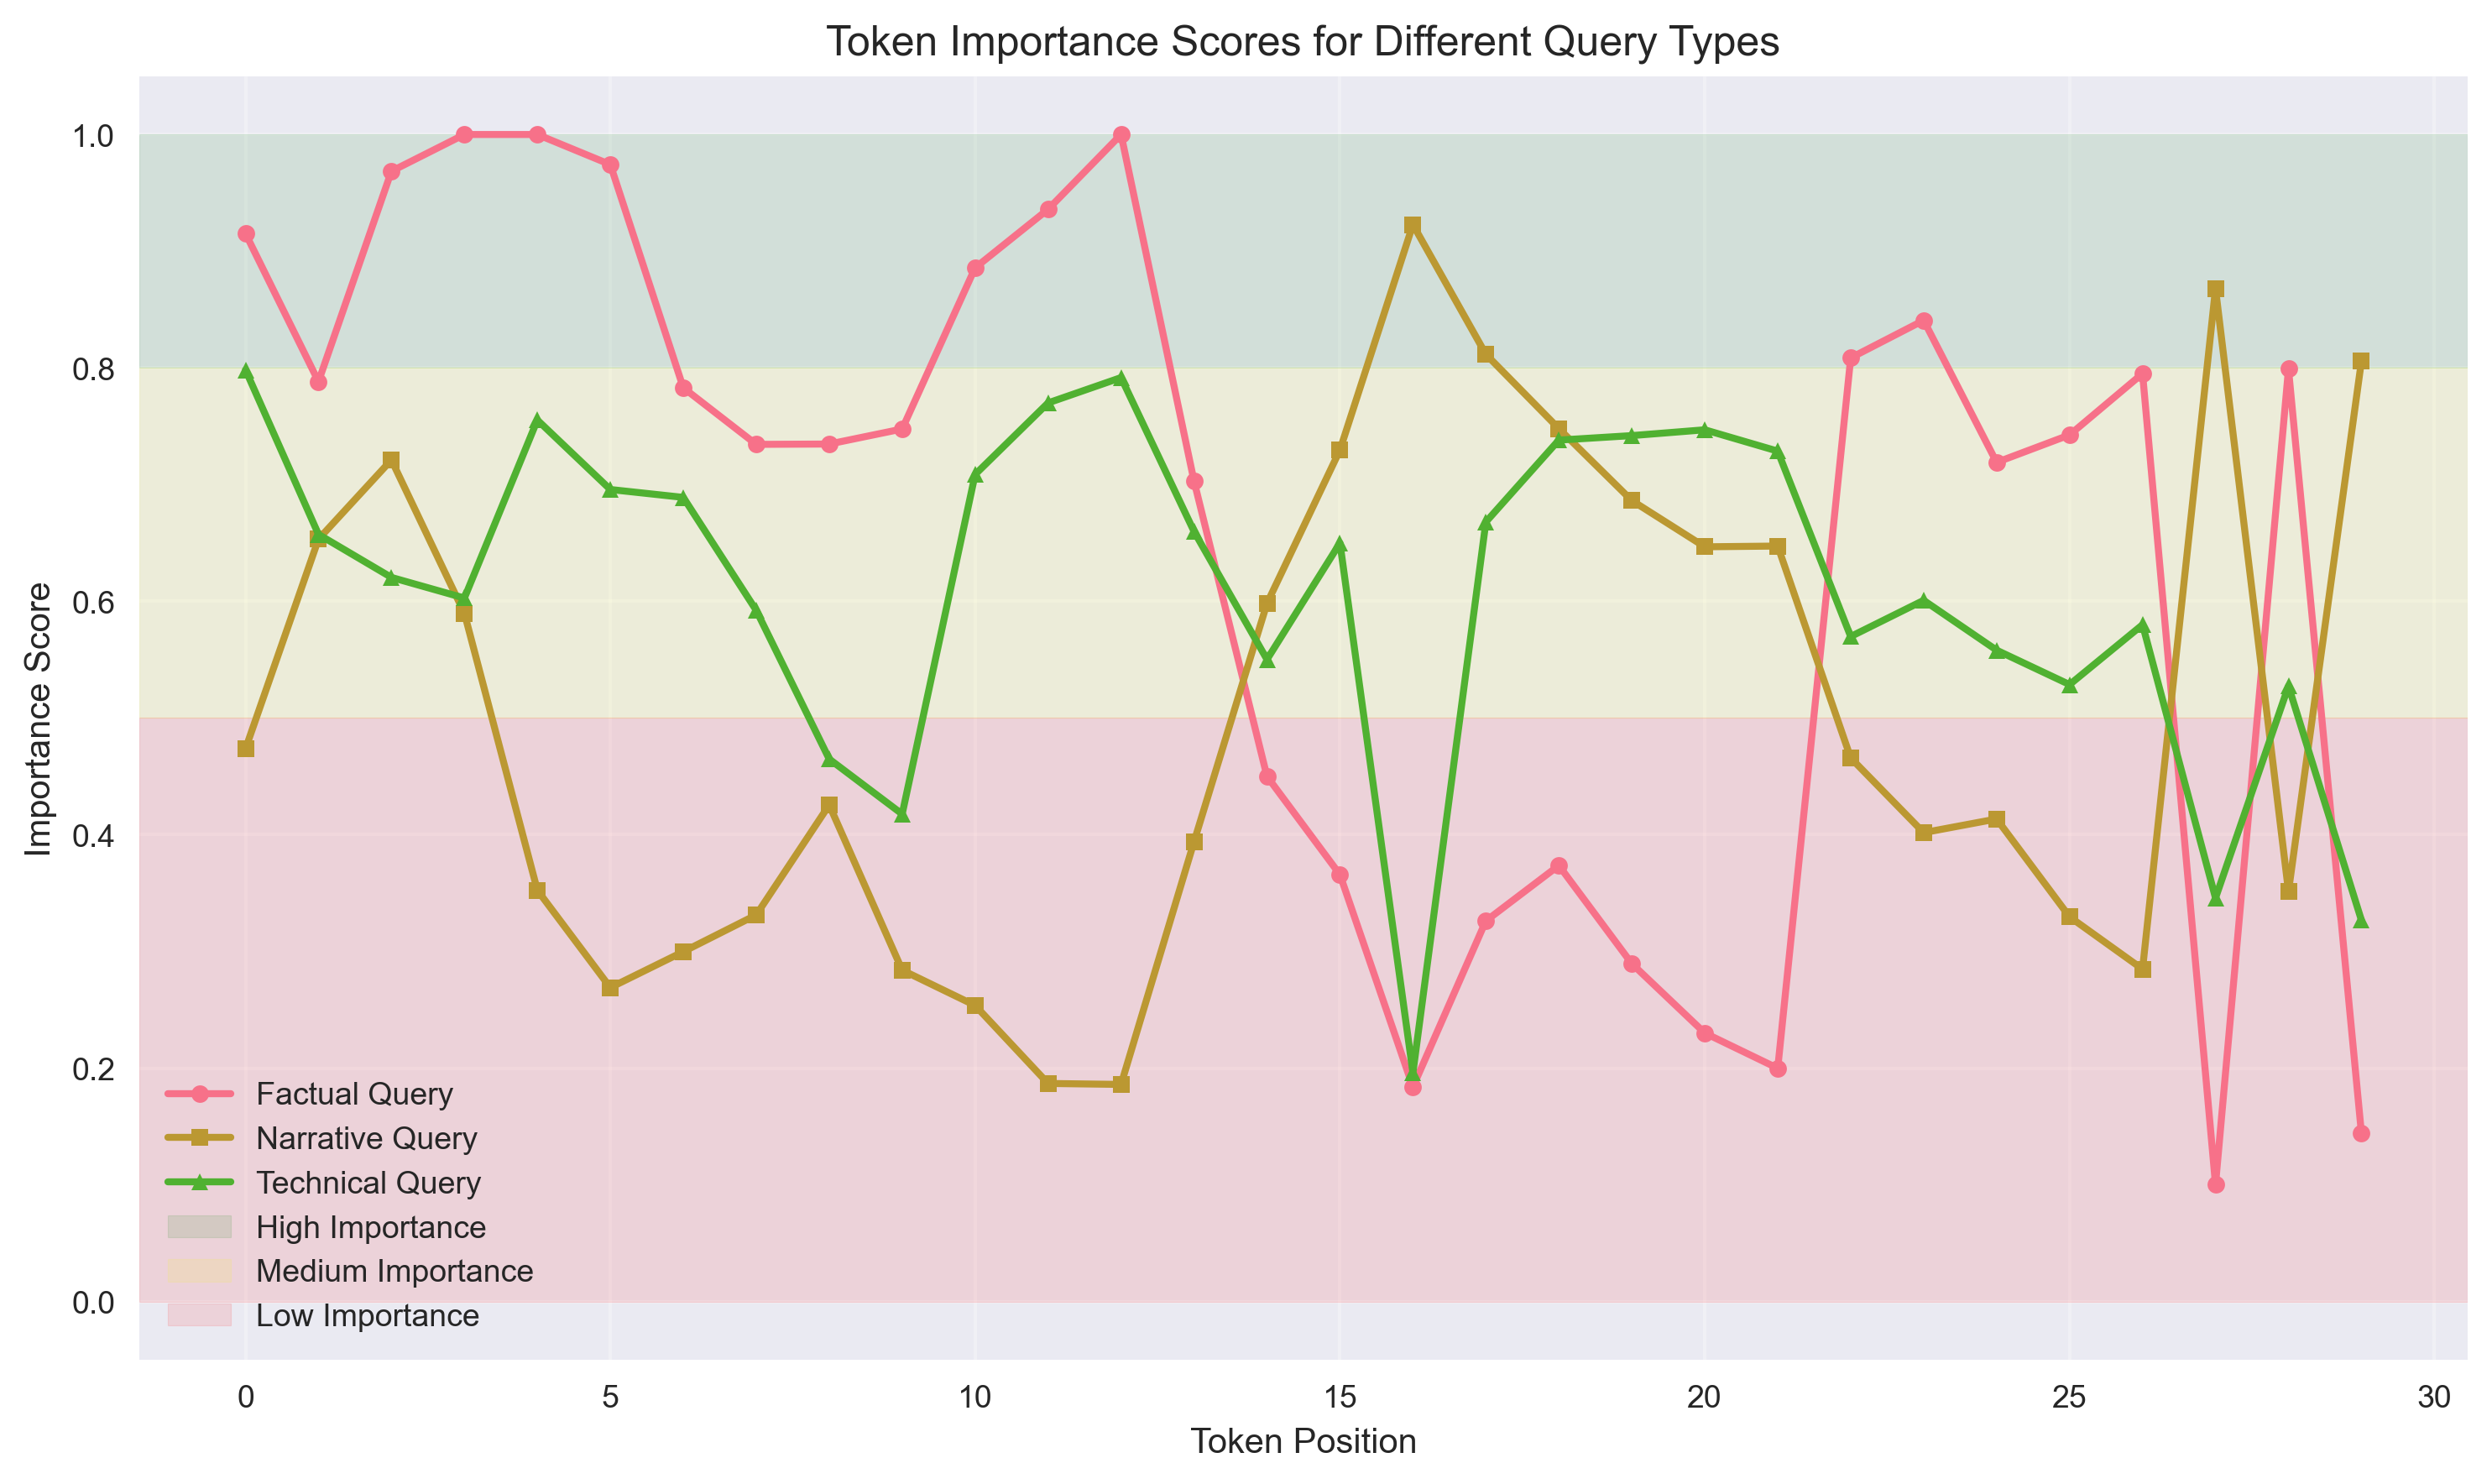Select the Narrative Query peak at token 16

1412,226
